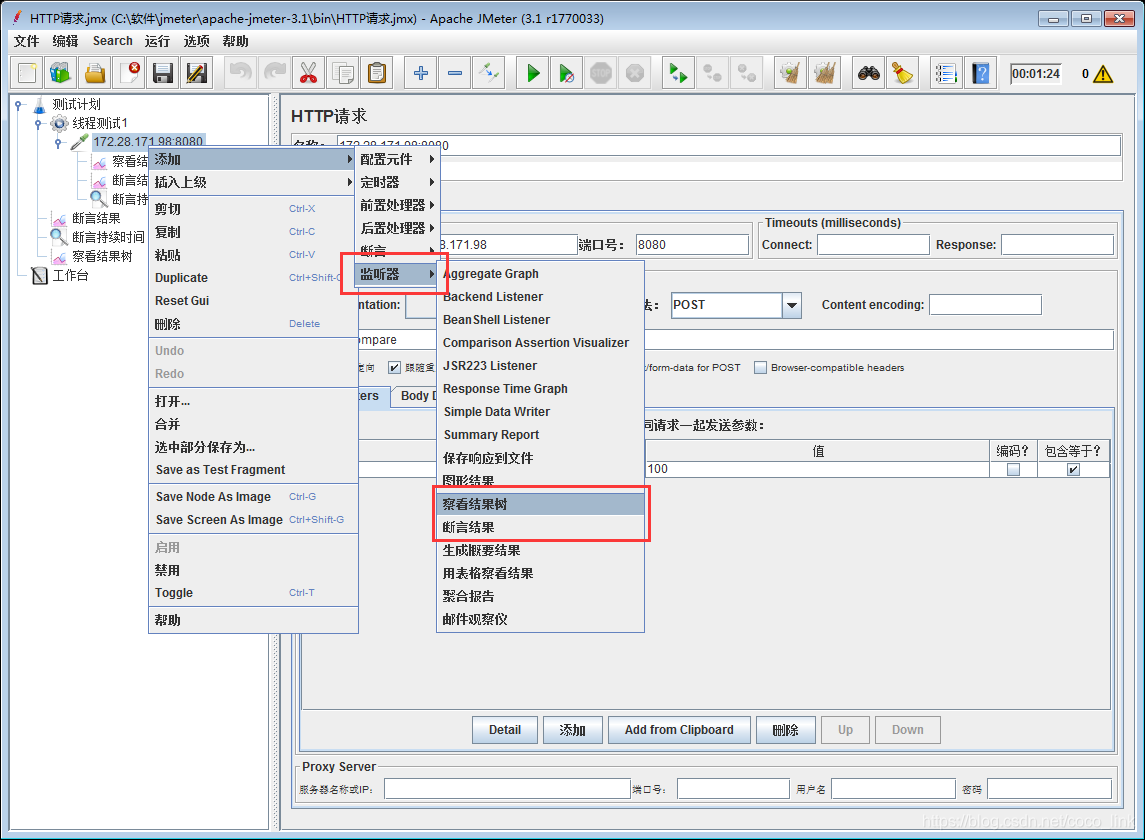Collapse the 测试计划 tree node toggle
Screen dimensions: 1145x840
click(18, 105)
